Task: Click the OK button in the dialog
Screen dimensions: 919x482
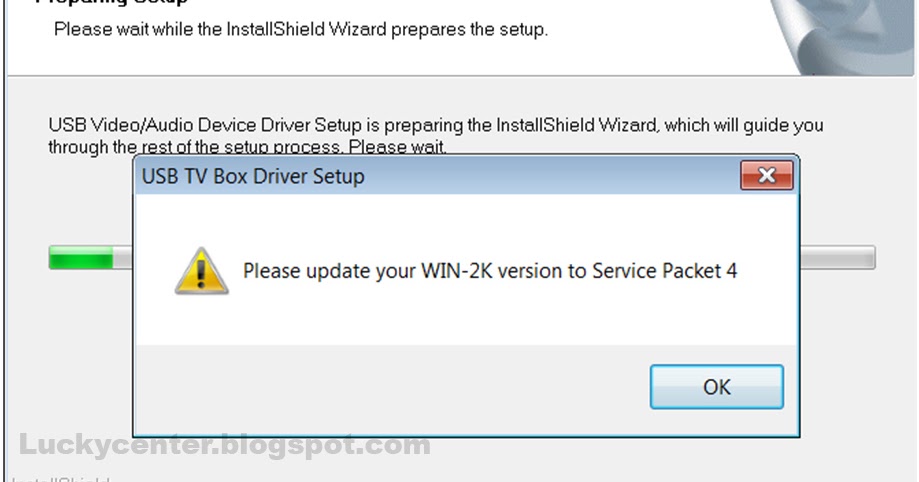Action: click(x=716, y=387)
